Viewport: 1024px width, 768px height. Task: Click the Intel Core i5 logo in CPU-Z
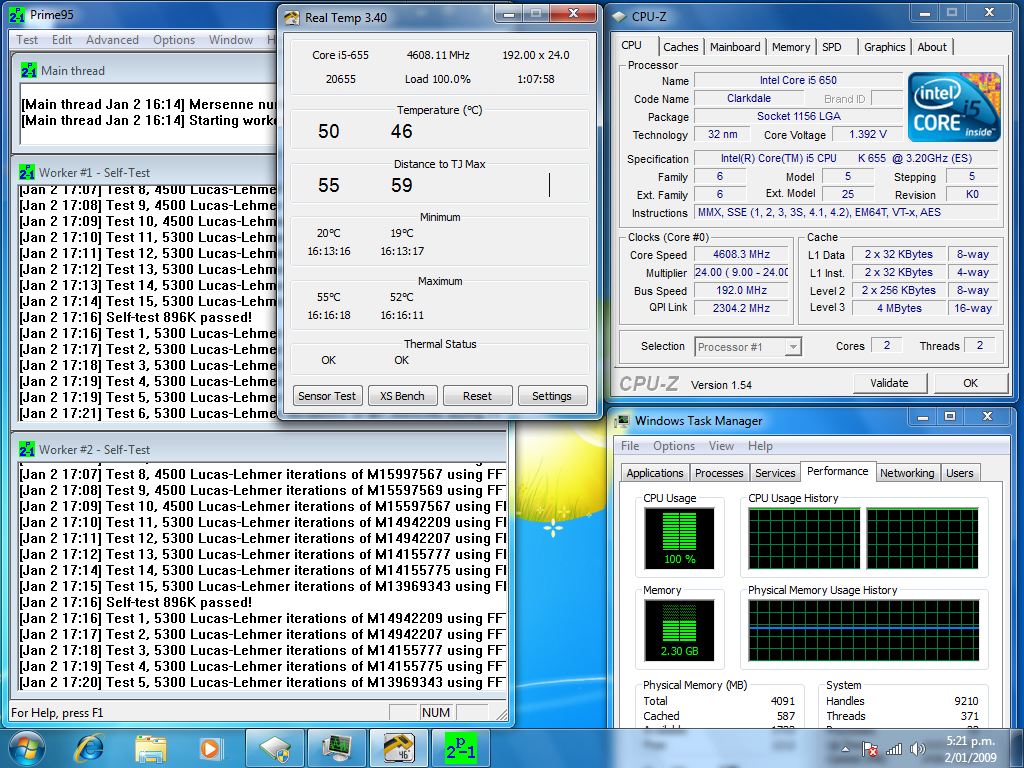coord(953,107)
